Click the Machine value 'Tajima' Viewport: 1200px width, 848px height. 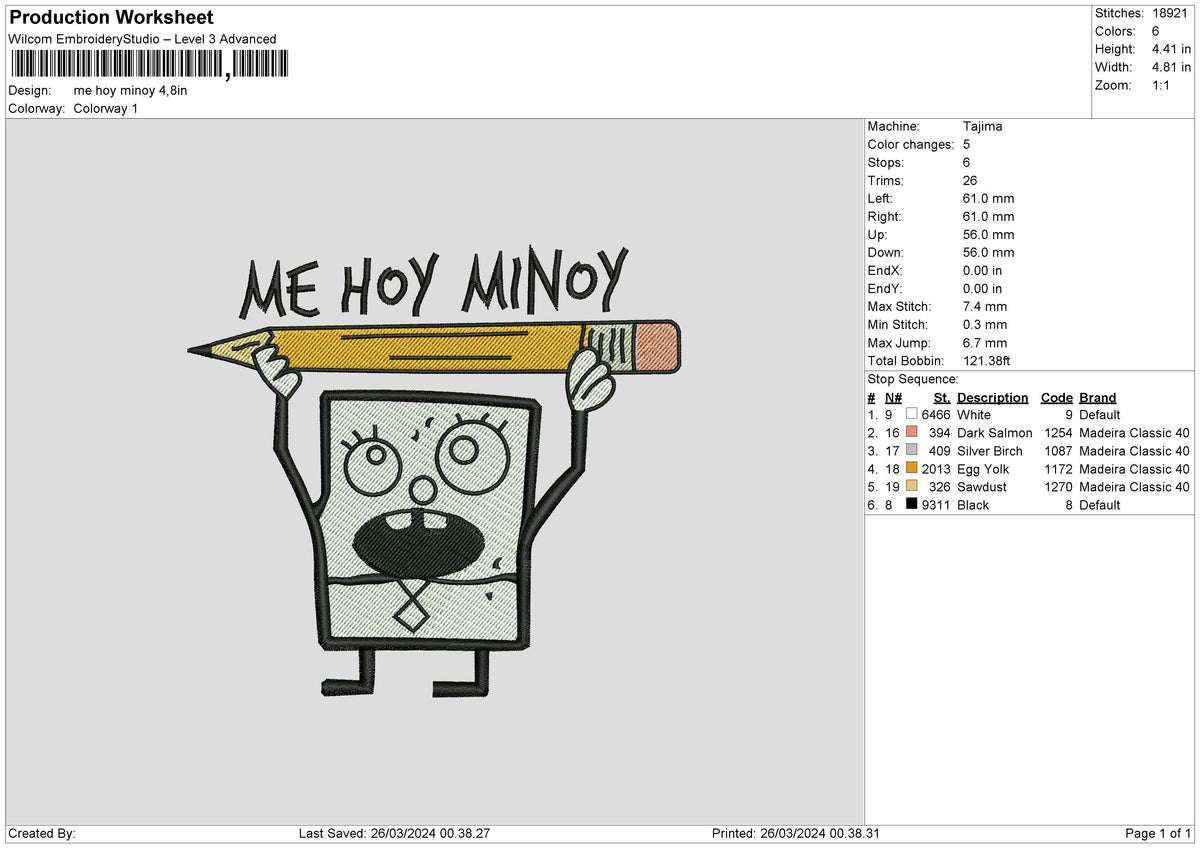pyautogui.click(x=982, y=126)
